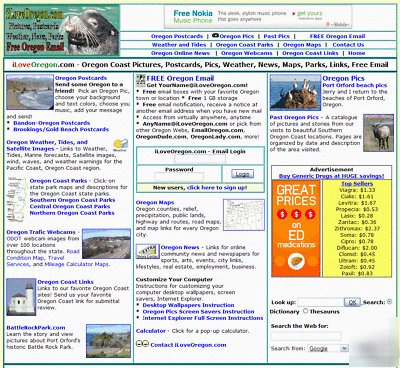Click the email icon next to FREE Oregon Email
Screen dimensions: 400x368
(141, 79)
